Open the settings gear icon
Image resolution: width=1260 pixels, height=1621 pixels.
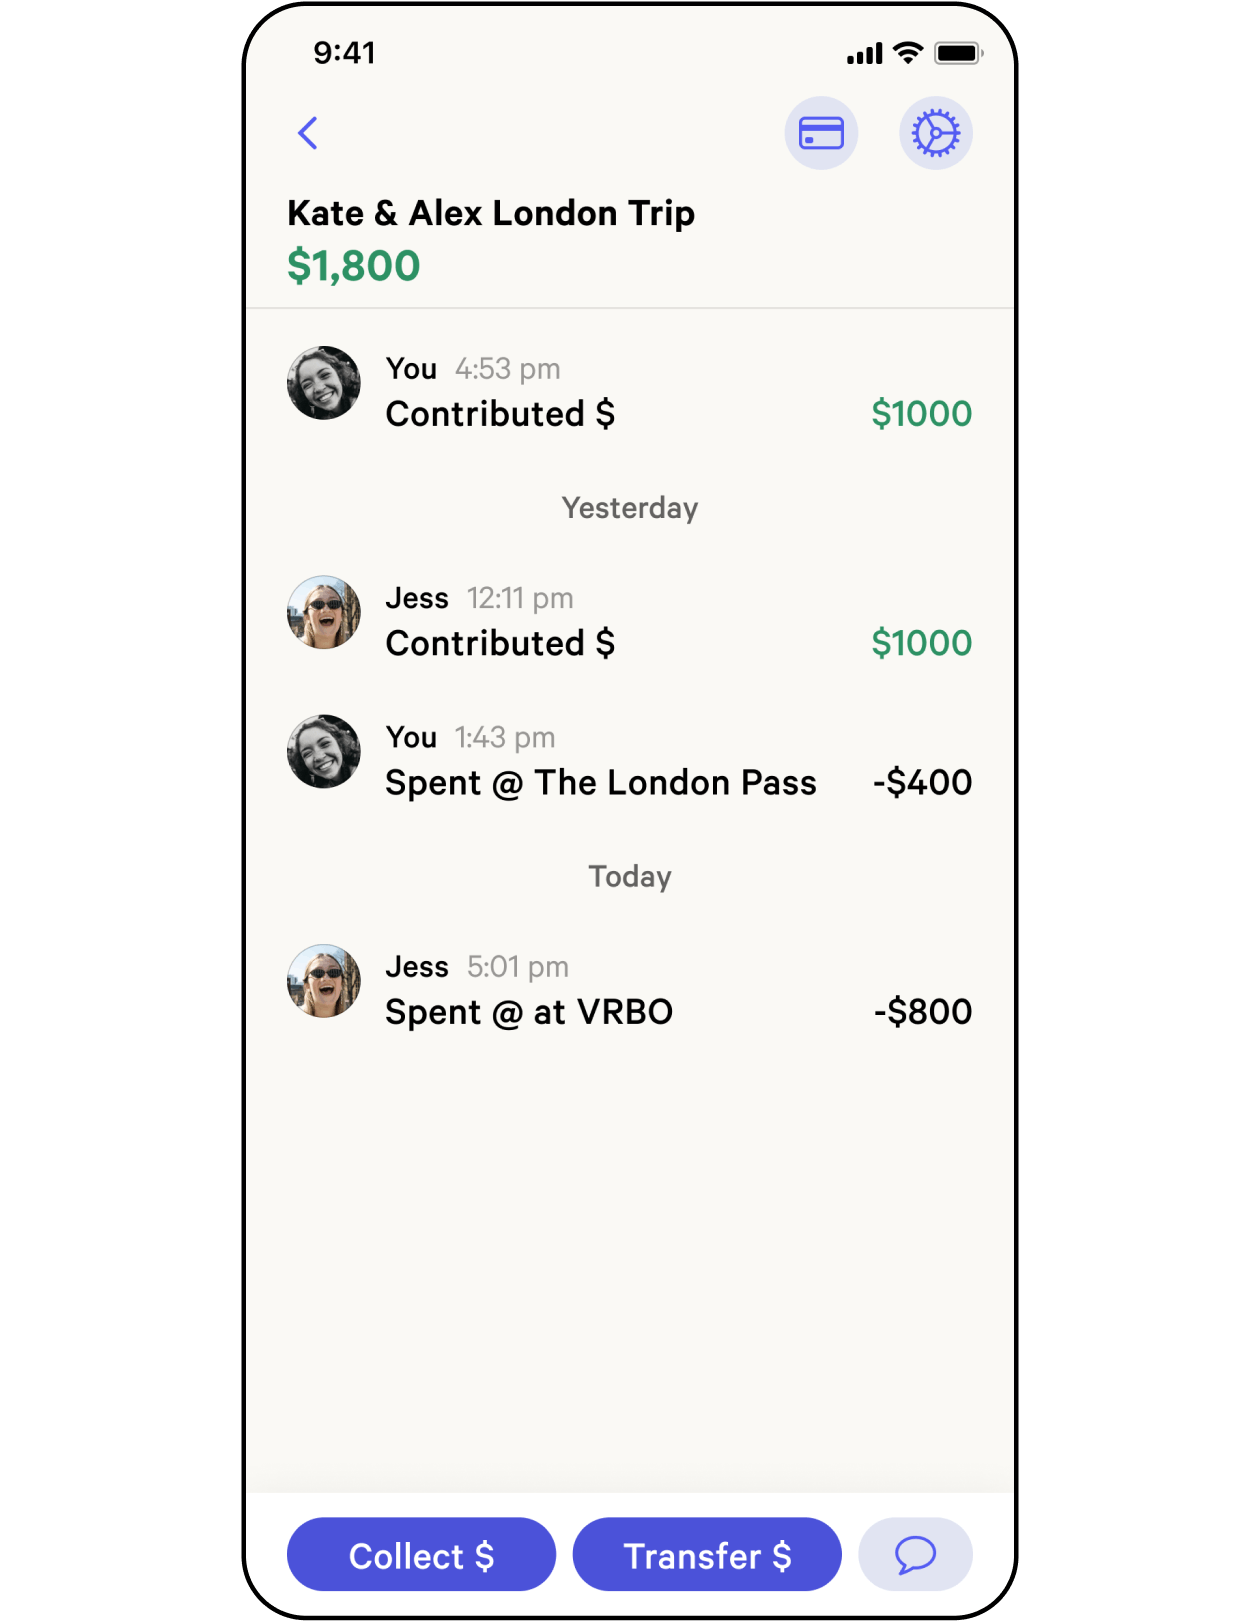(936, 133)
